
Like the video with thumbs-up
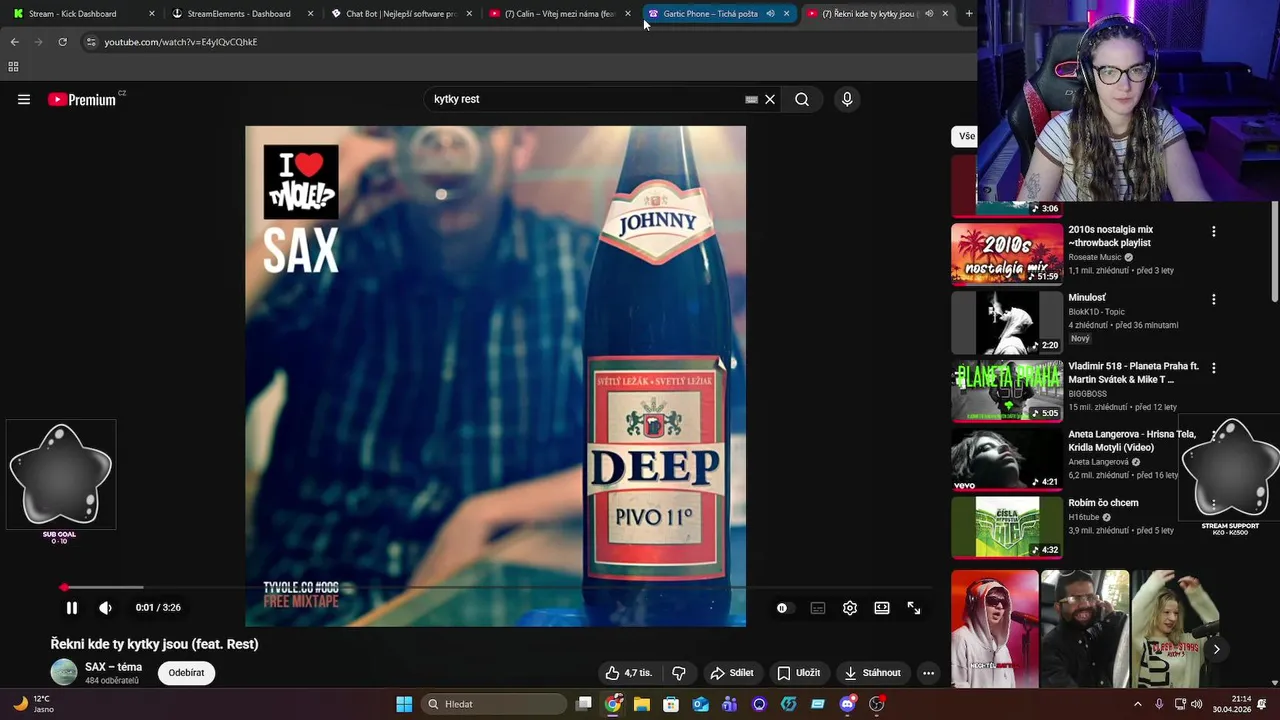628,673
